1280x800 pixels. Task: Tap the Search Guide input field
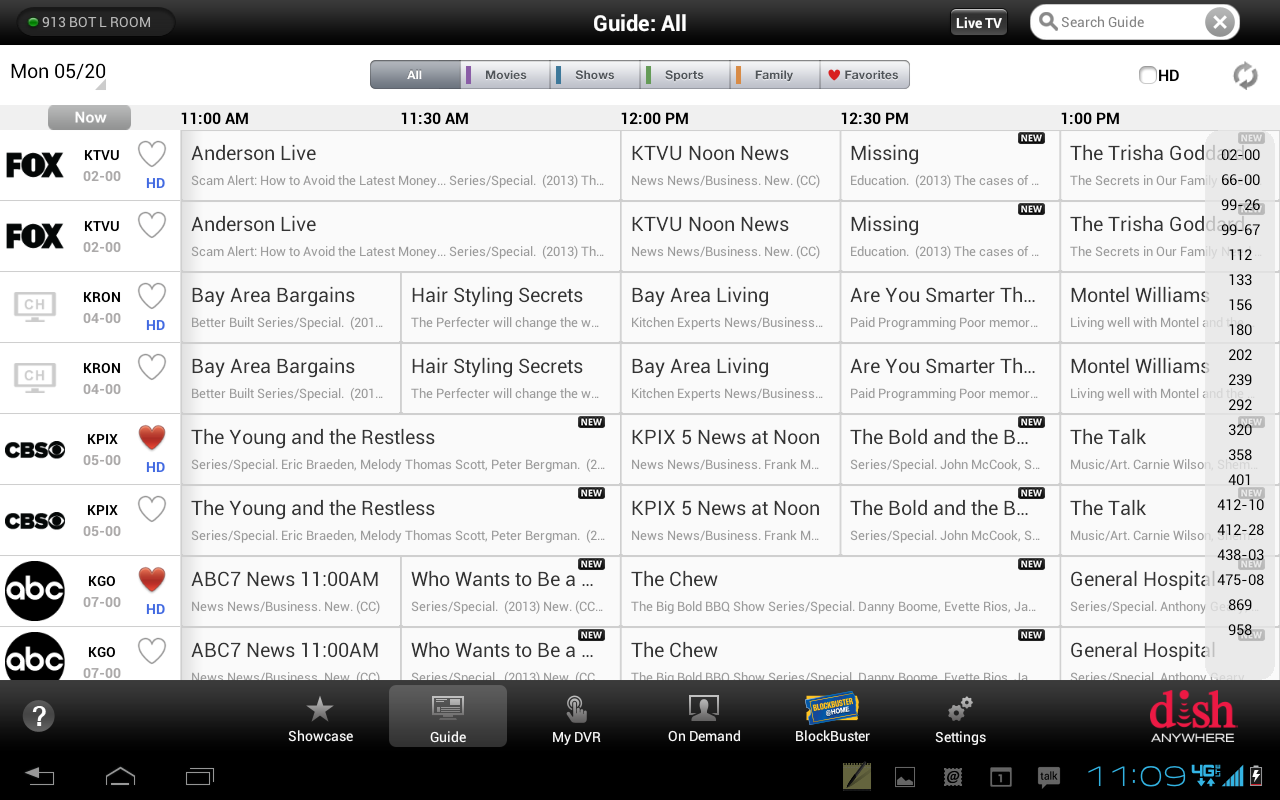[1120, 21]
